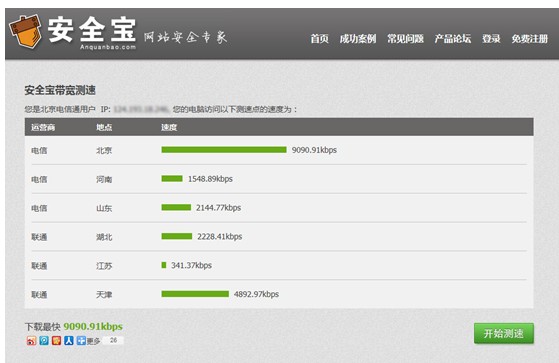559x363 pixels.
Task: Select the 北京 location cell
Action: point(104,150)
